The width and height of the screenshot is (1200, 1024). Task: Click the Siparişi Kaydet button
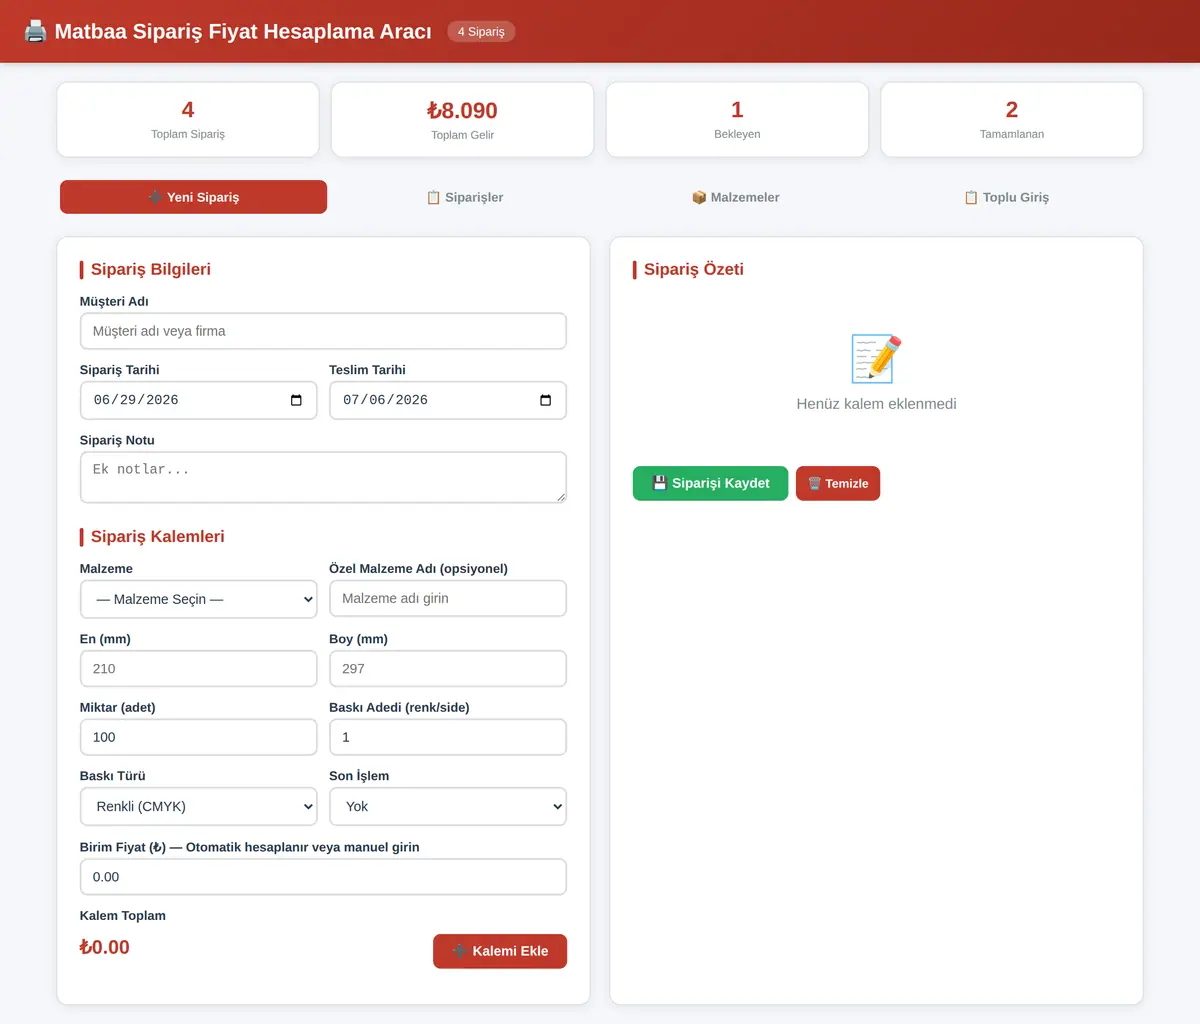(x=710, y=483)
